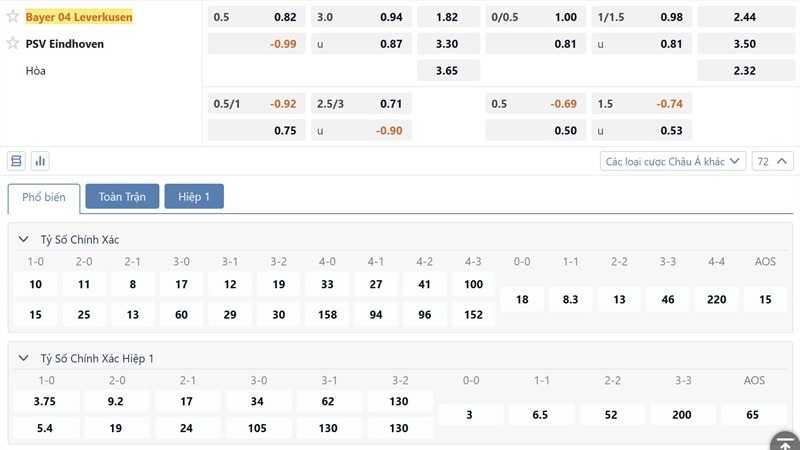Bet first-half 3-0 away at 105

click(257, 428)
